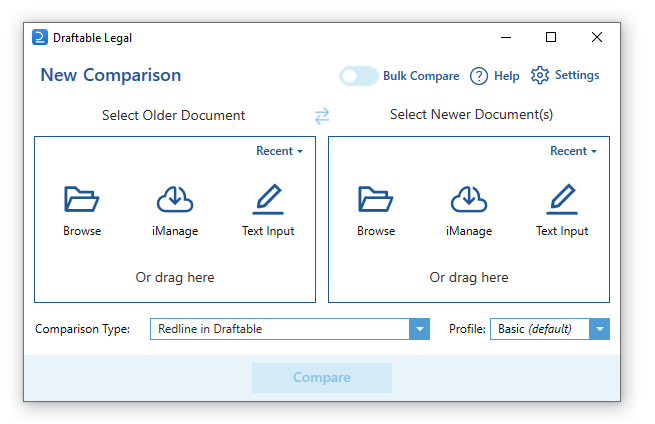Click the Compare button

[x=322, y=378]
